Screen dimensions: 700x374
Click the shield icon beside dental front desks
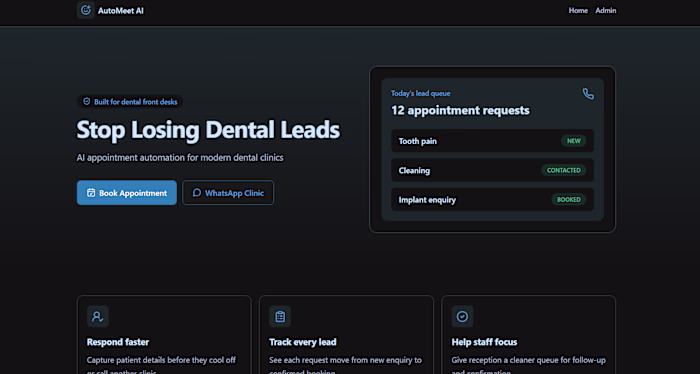[x=87, y=102]
